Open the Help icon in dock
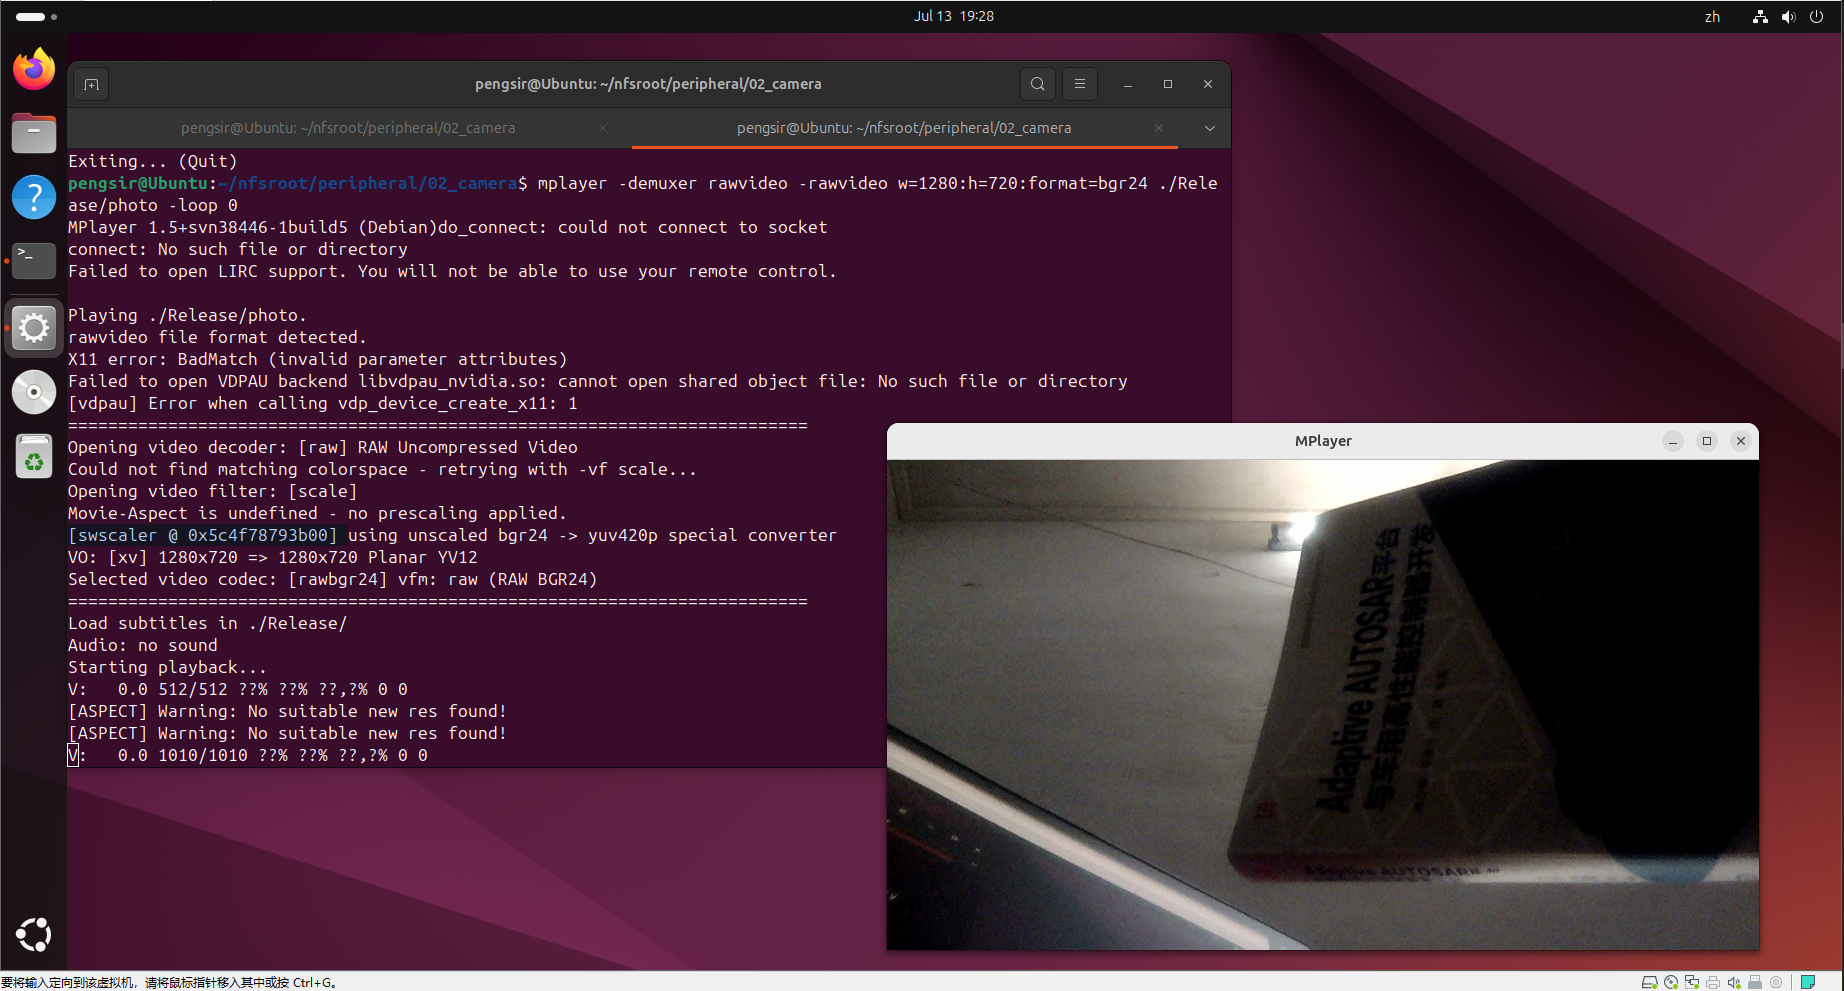Viewport: 1844px width, 991px height. coord(34,196)
